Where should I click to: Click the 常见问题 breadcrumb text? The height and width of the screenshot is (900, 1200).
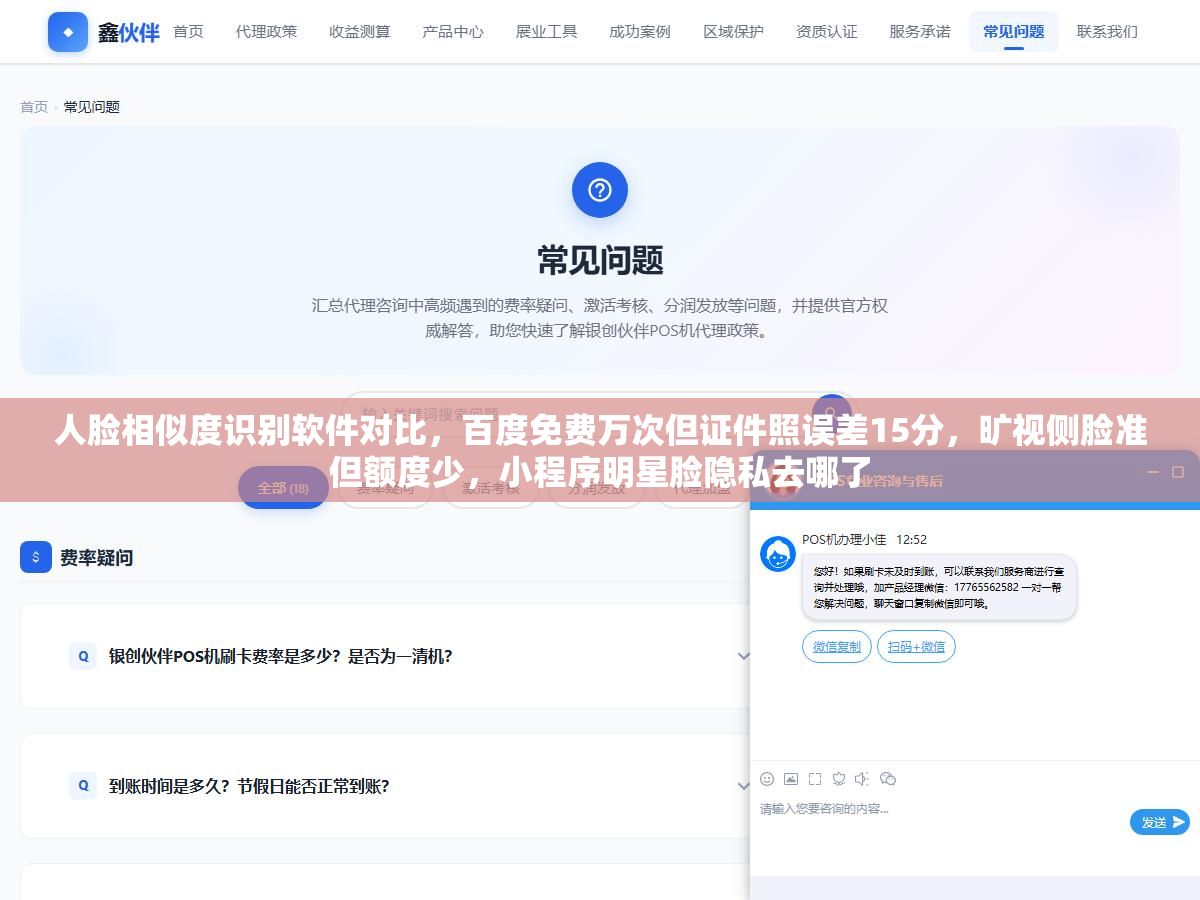point(92,107)
